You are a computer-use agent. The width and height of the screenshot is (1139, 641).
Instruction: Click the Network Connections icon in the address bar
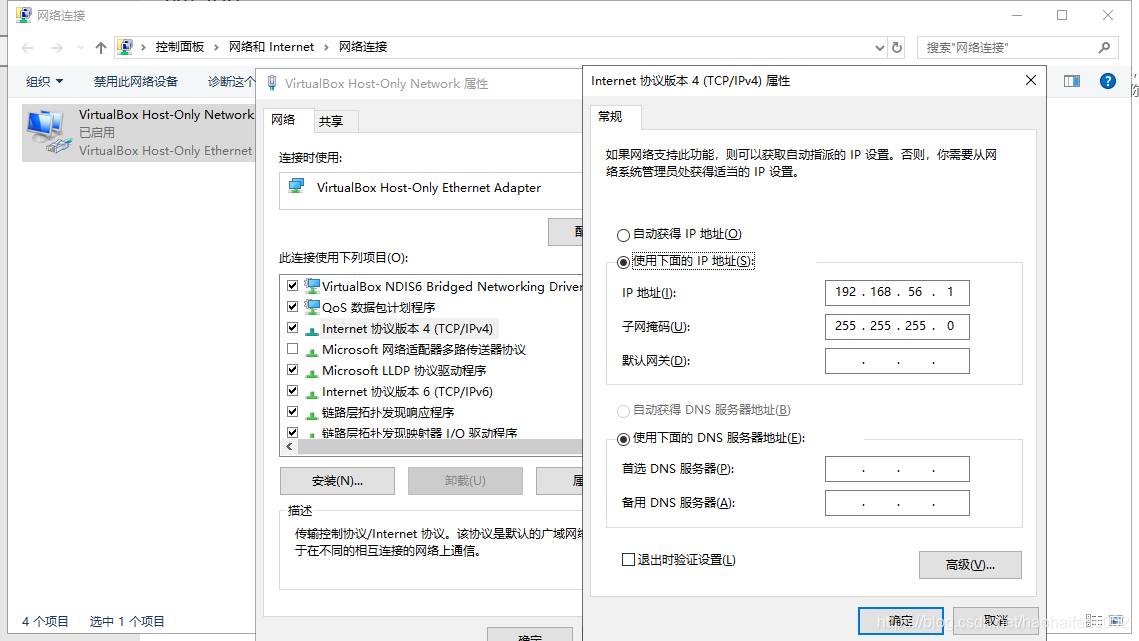[125, 47]
